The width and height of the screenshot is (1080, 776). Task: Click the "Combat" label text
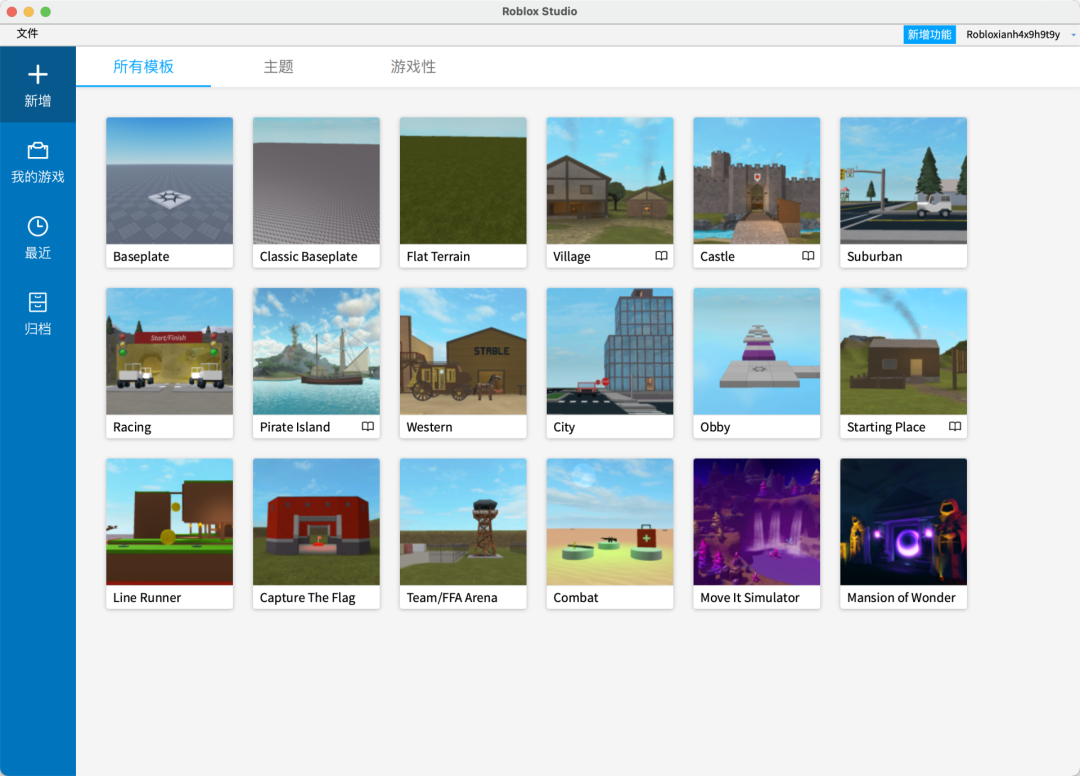click(x=576, y=598)
